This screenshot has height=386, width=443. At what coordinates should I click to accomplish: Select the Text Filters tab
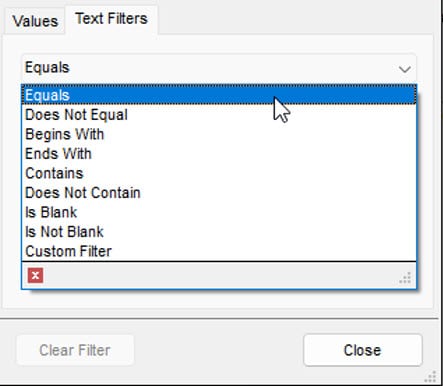coord(111,19)
